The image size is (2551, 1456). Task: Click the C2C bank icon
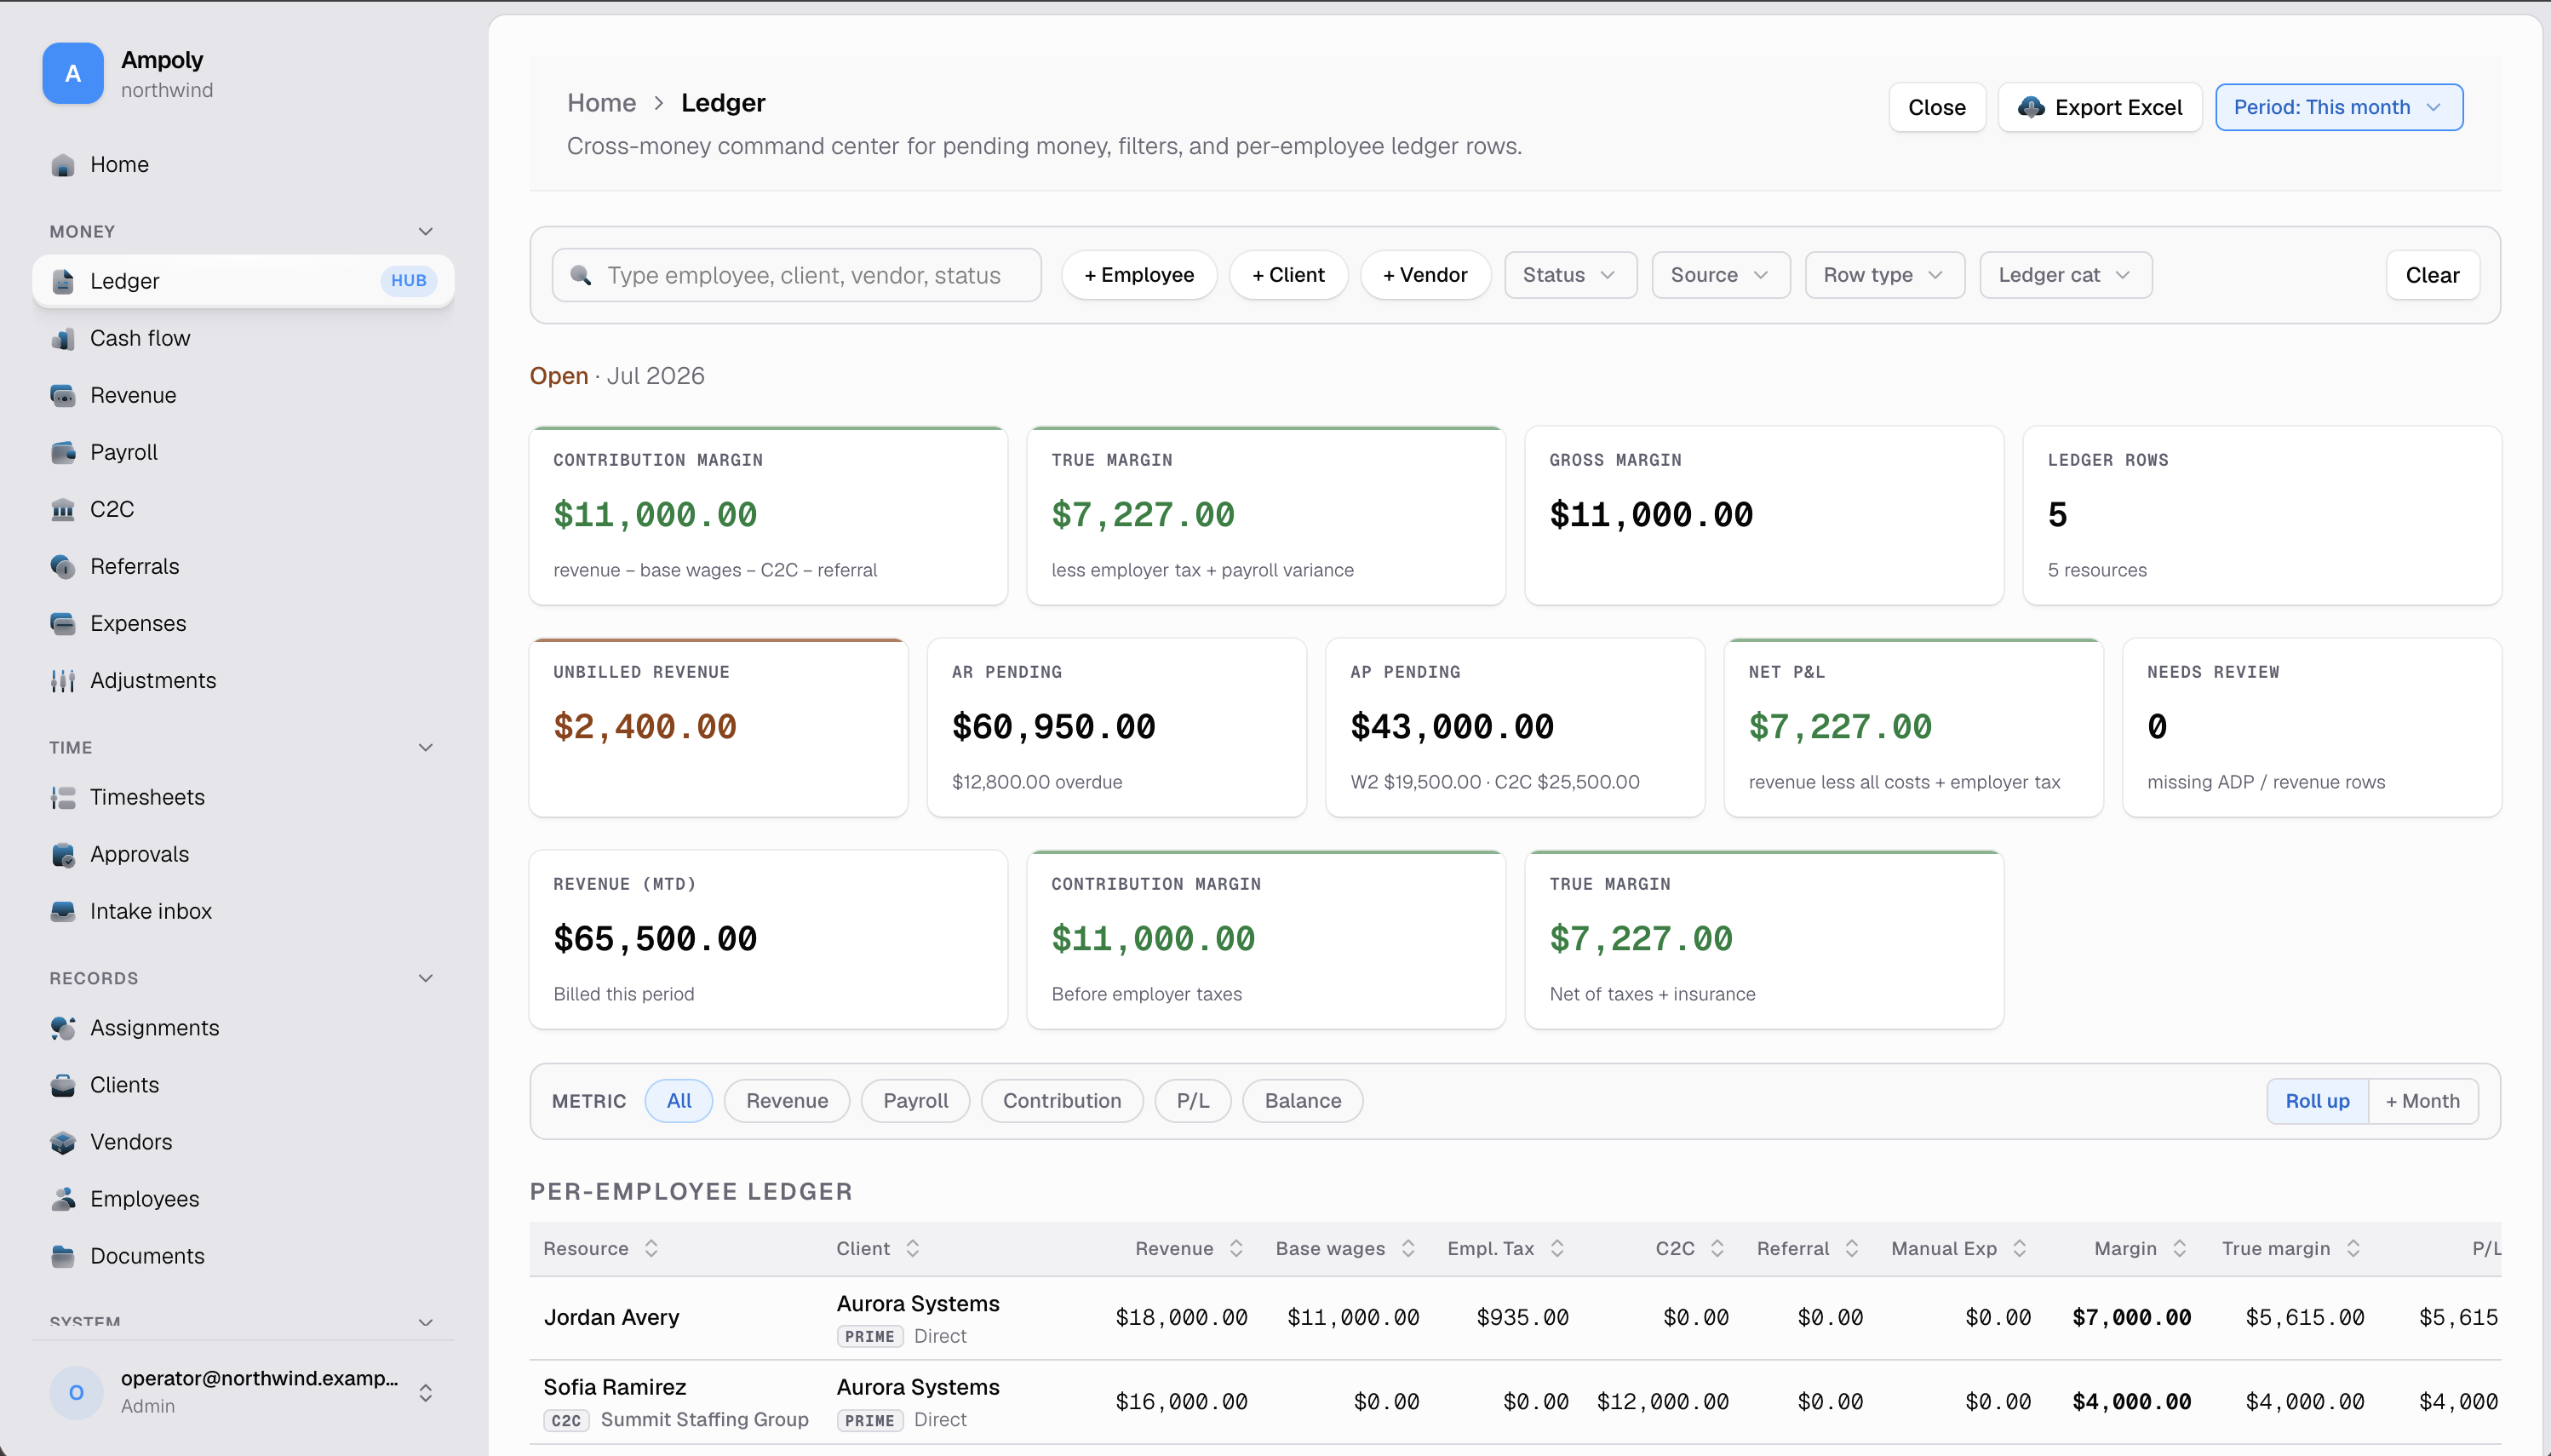(x=63, y=510)
